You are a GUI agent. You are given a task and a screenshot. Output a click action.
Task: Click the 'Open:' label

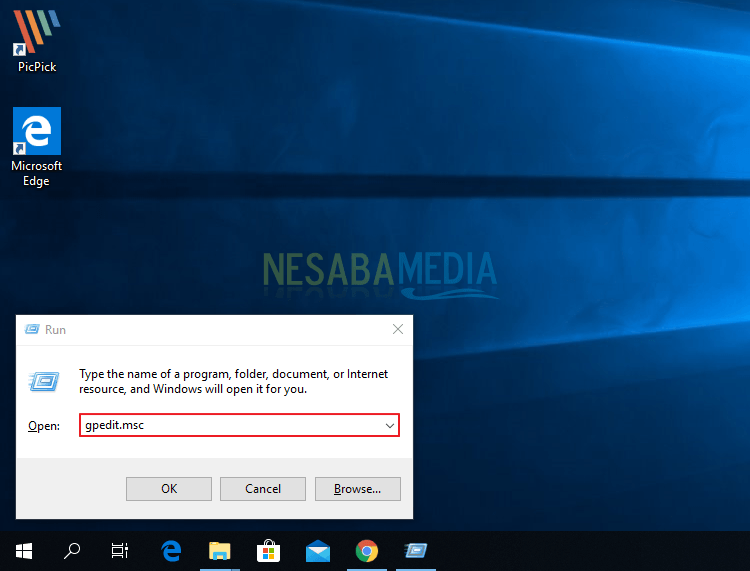[x=44, y=426]
